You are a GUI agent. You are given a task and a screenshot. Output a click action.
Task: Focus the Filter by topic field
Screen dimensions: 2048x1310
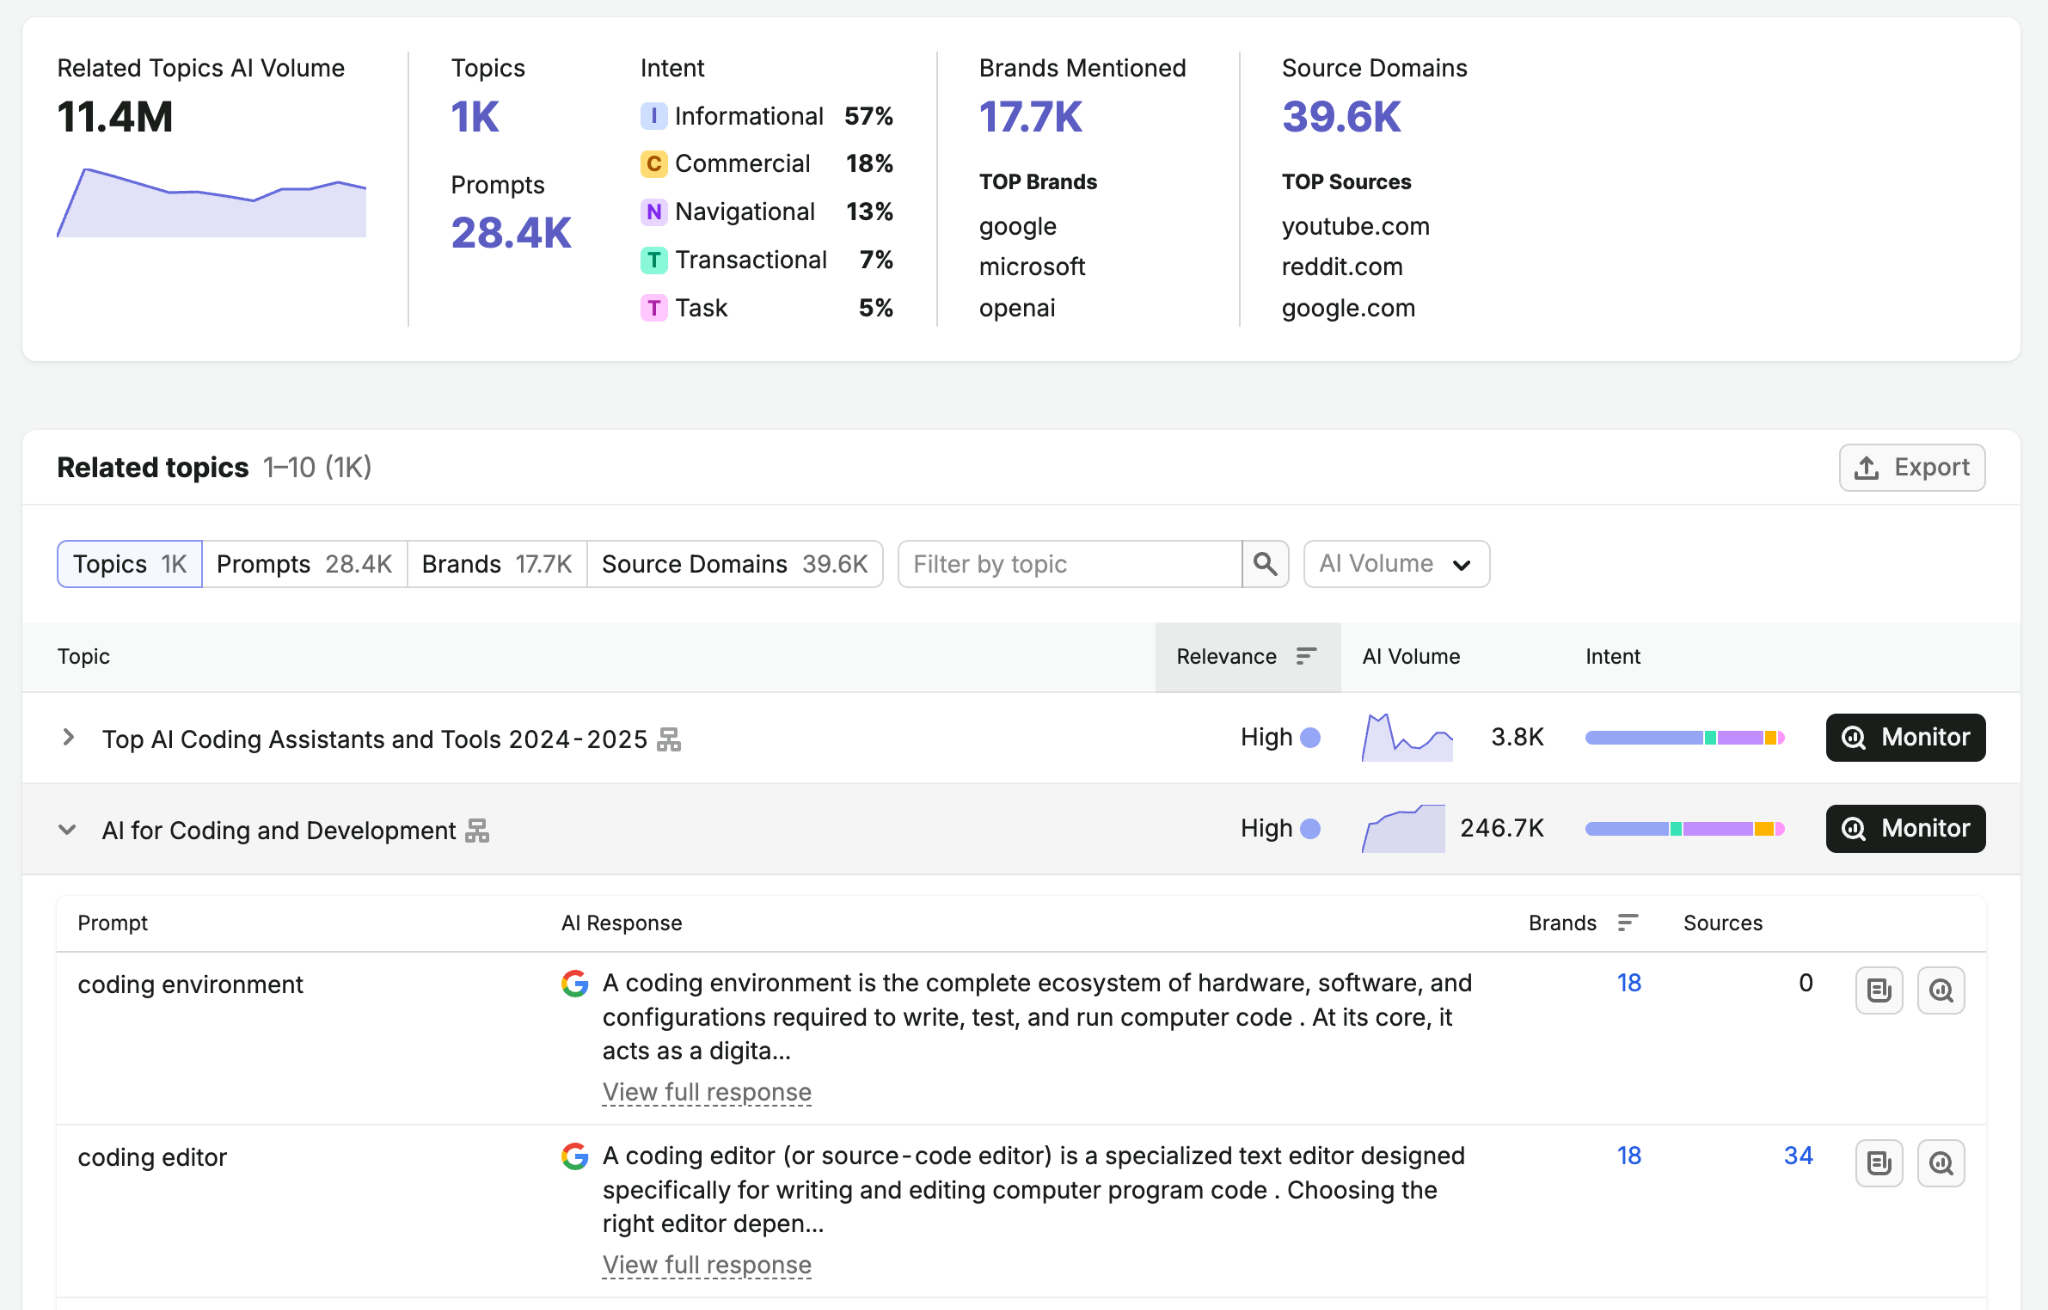click(x=1069, y=564)
